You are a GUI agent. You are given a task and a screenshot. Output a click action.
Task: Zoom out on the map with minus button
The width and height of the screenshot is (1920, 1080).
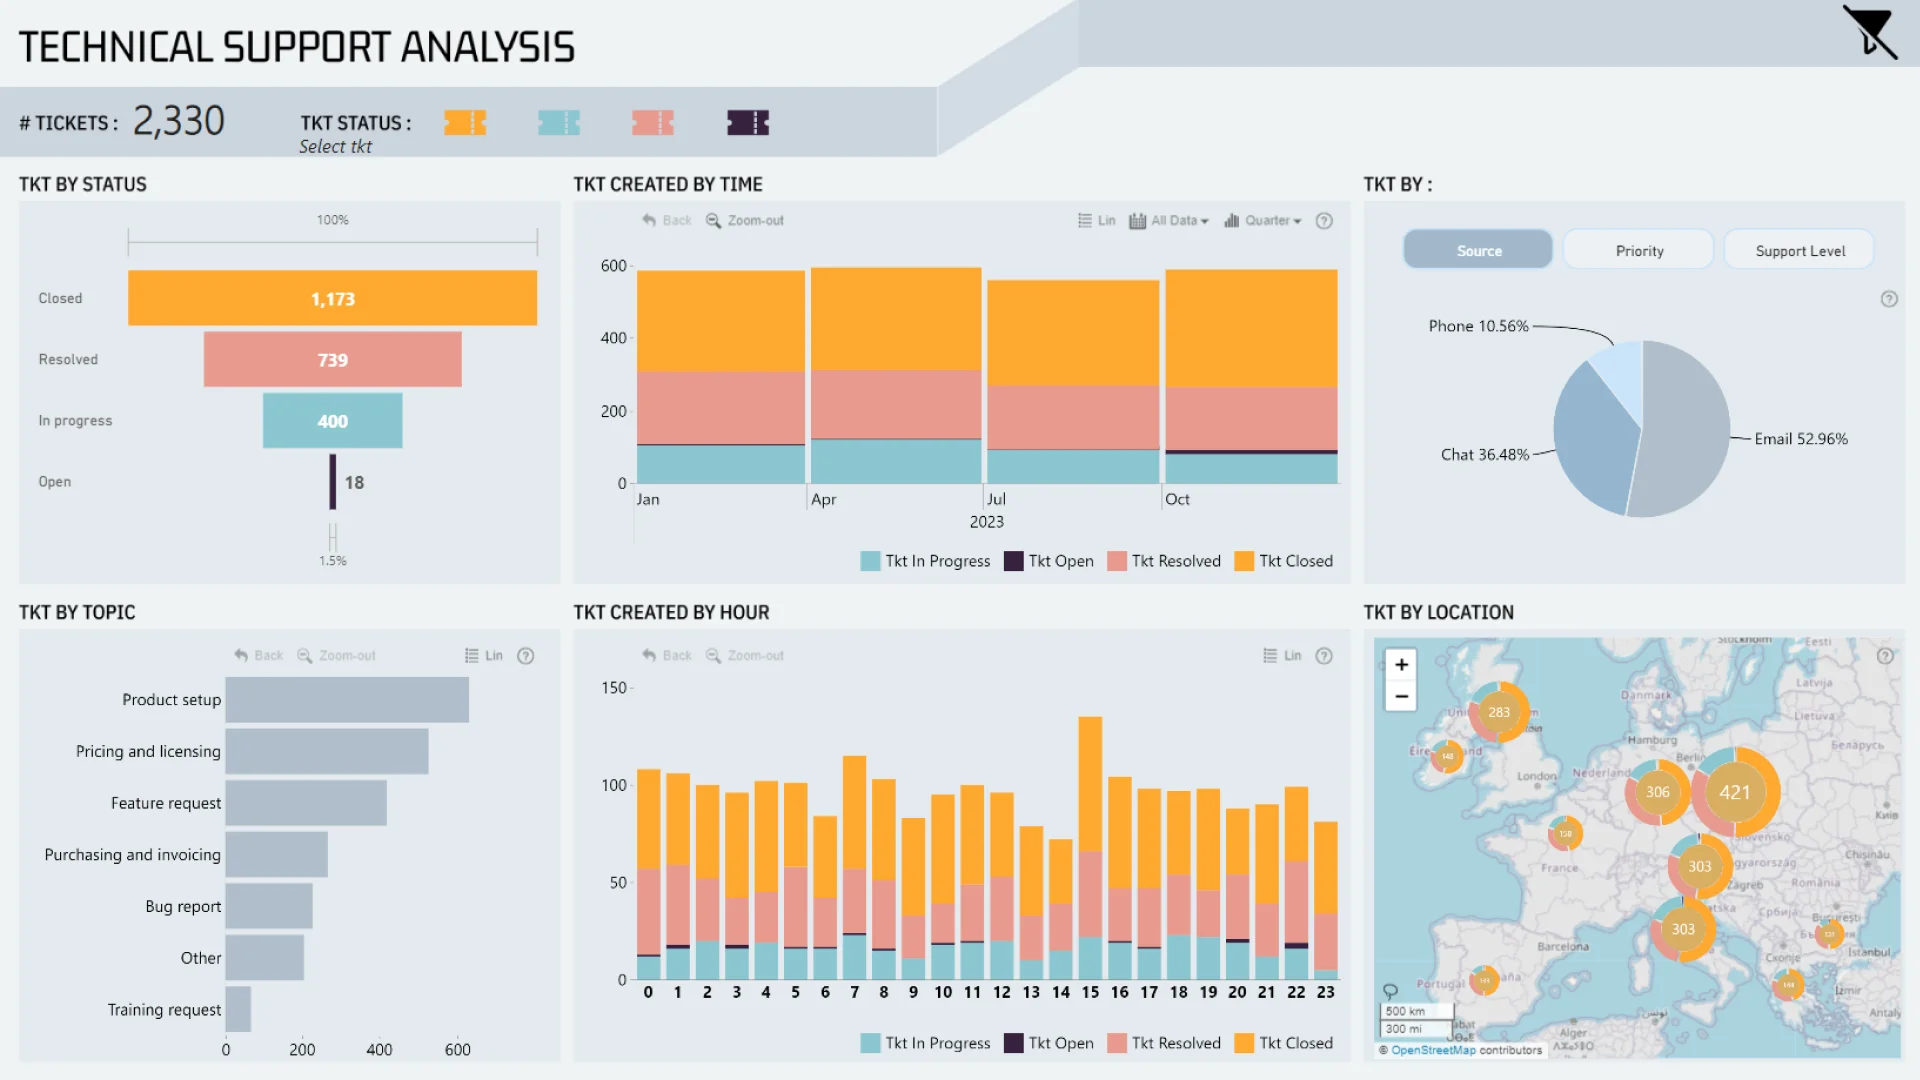pos(1401,695)
